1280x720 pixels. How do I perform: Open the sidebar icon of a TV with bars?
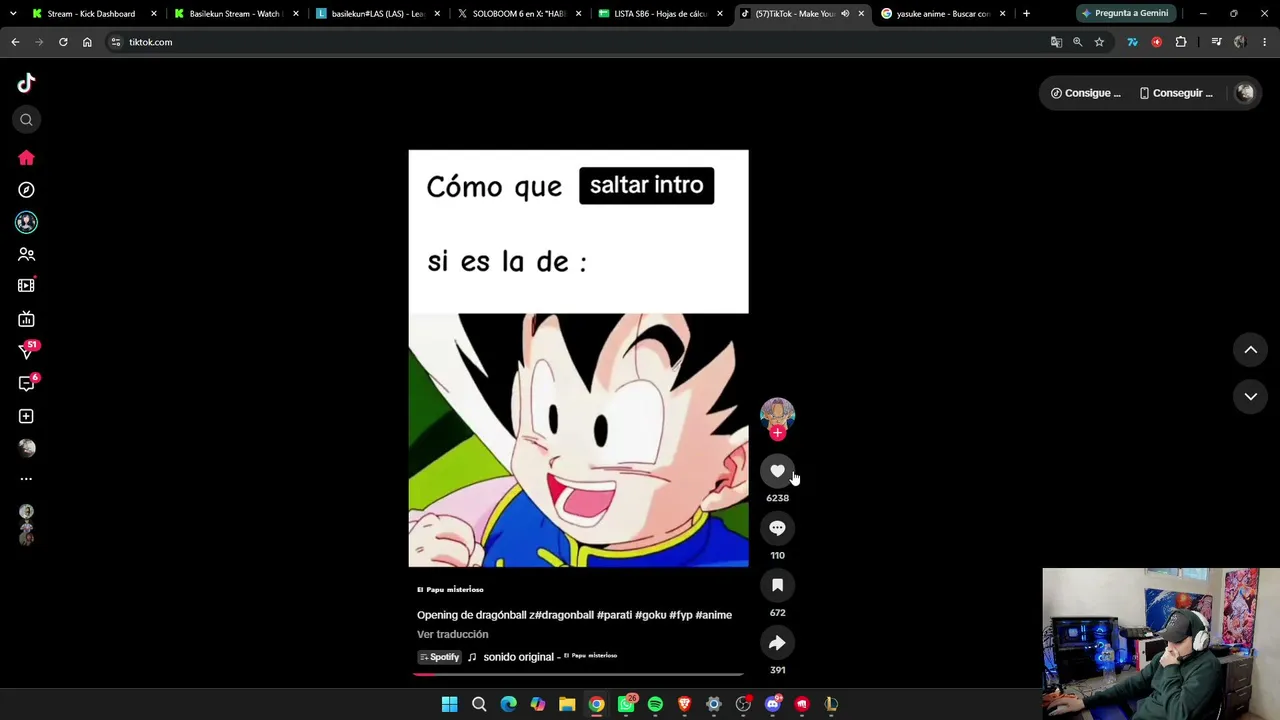(26, 319)
